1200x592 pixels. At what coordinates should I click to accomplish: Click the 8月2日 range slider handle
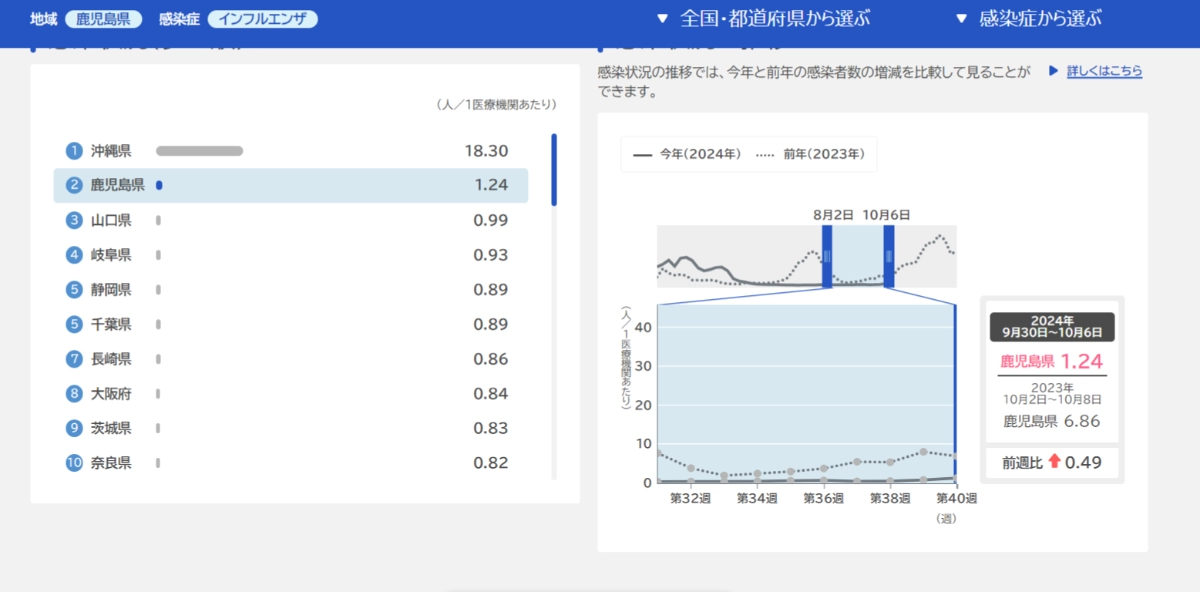click(827, 256)
